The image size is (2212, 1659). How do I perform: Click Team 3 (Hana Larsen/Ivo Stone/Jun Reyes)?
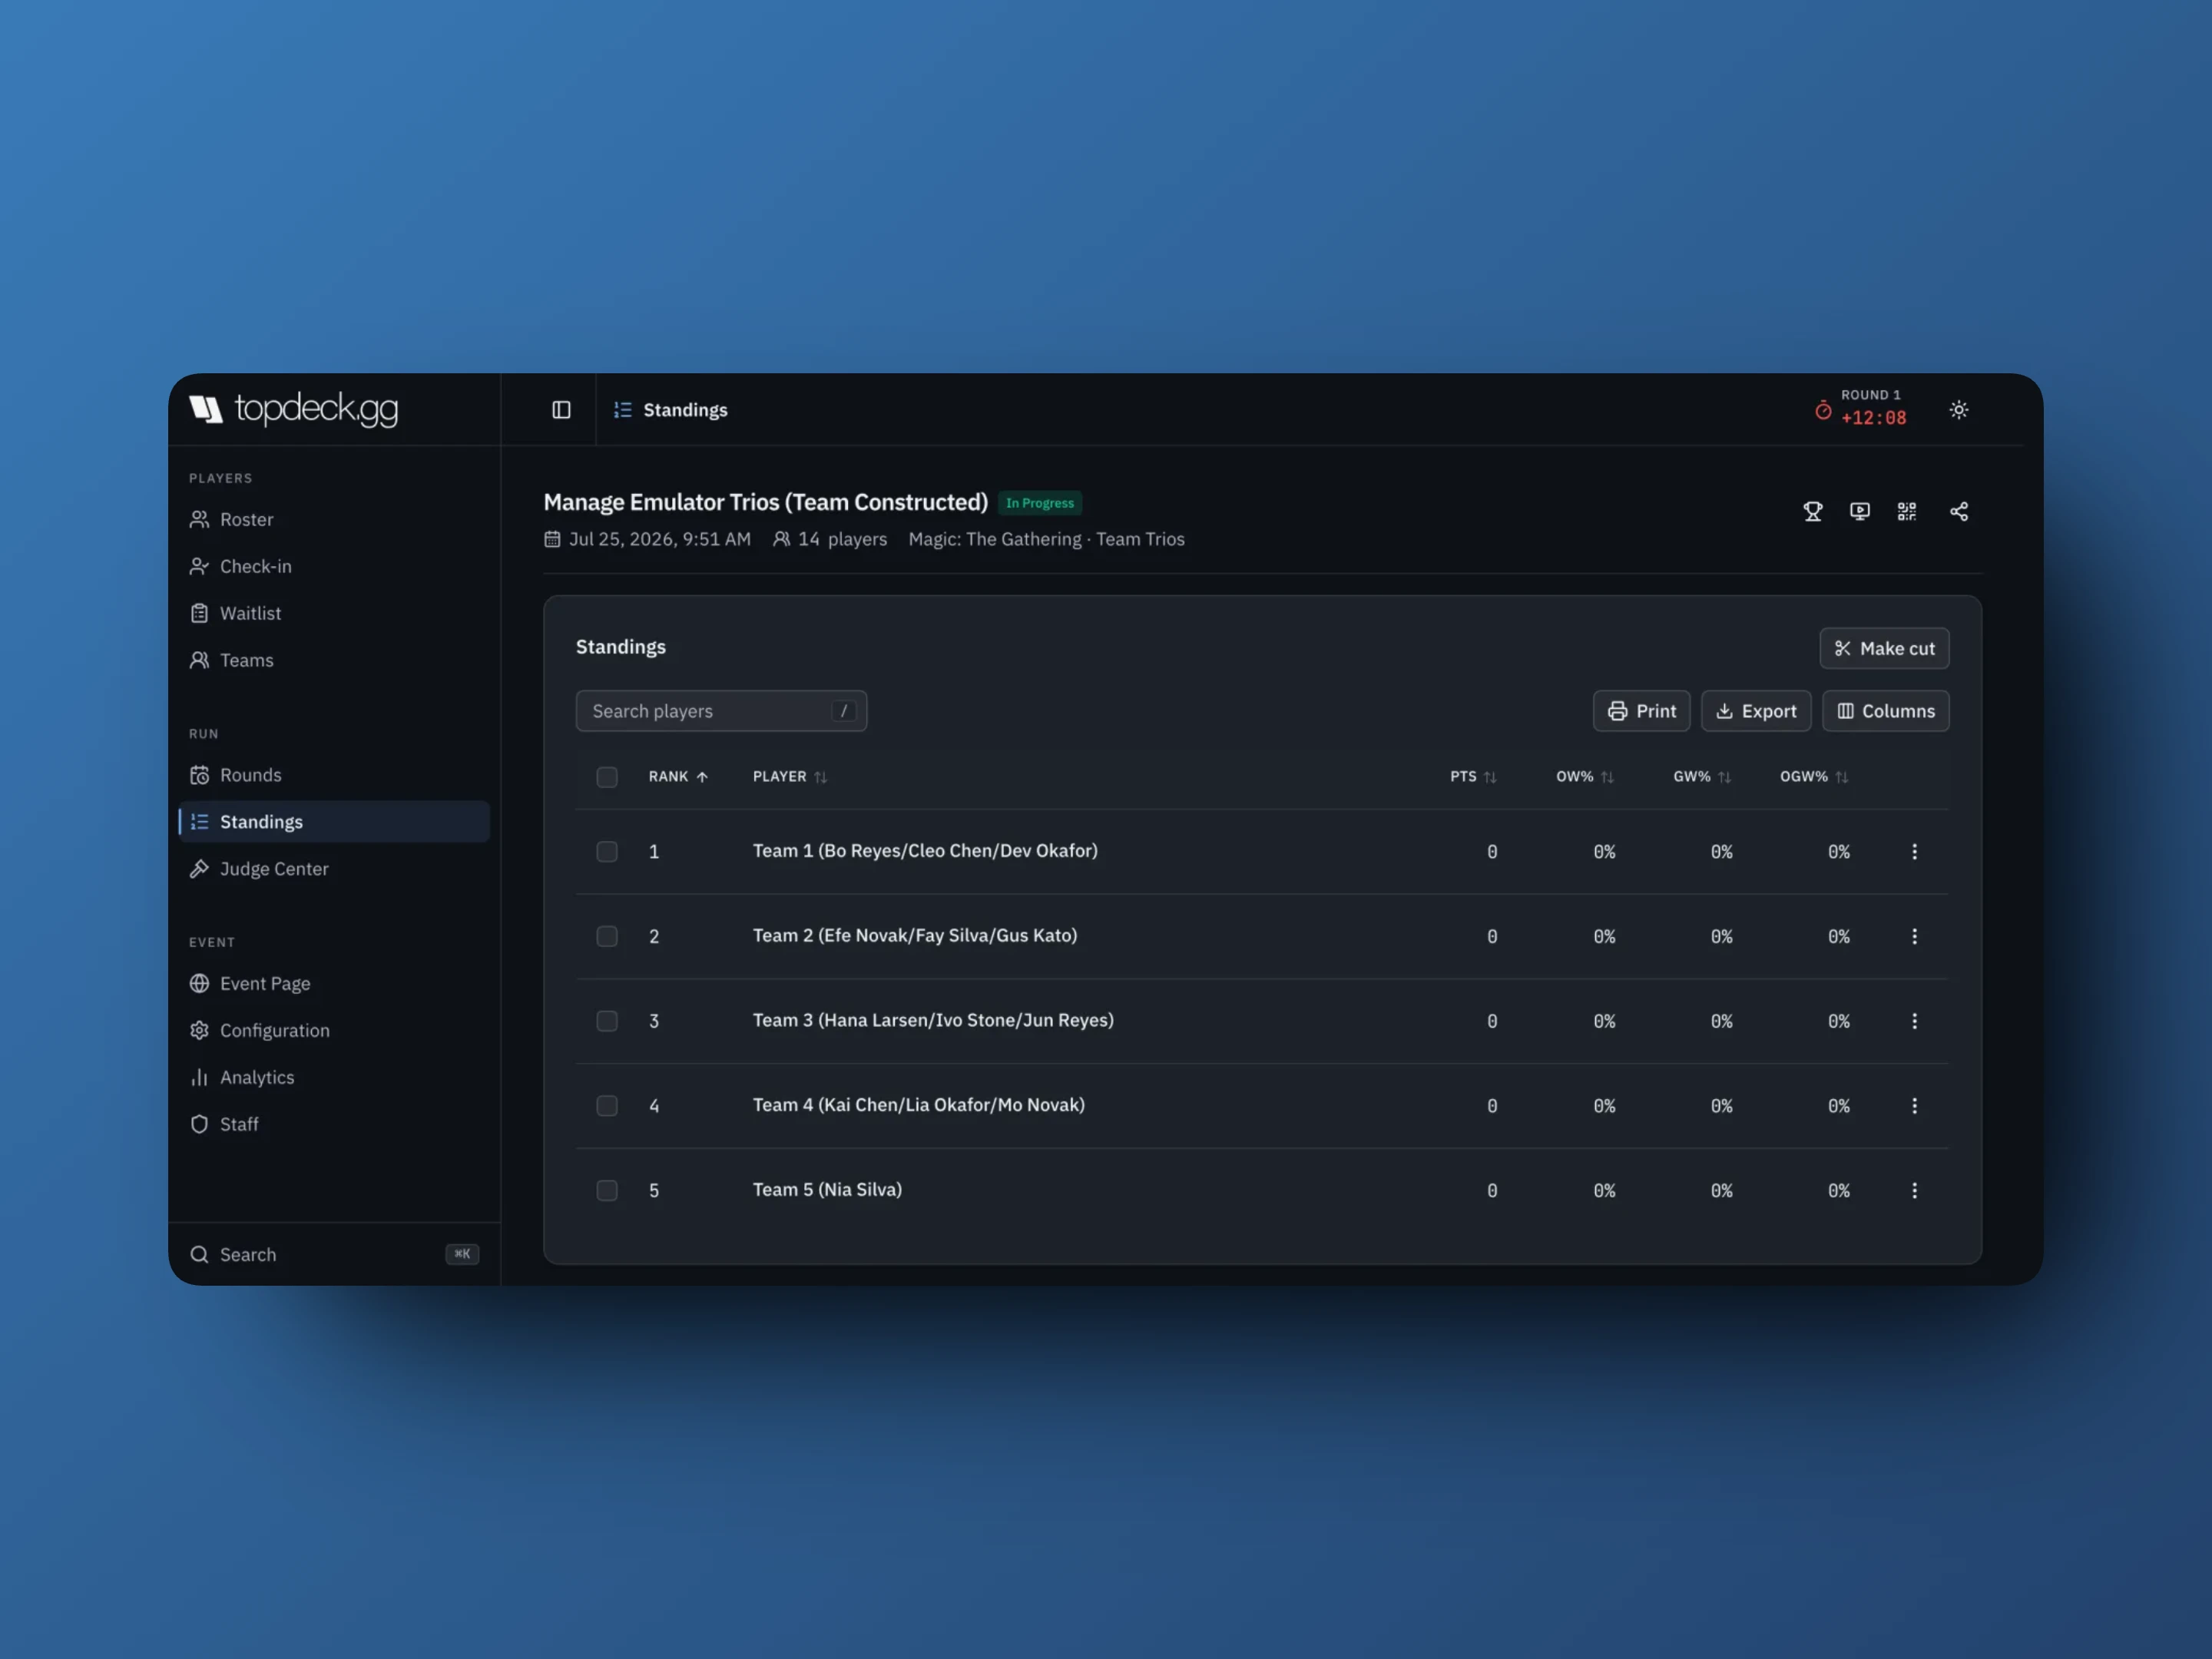(x=933, y=1020)
